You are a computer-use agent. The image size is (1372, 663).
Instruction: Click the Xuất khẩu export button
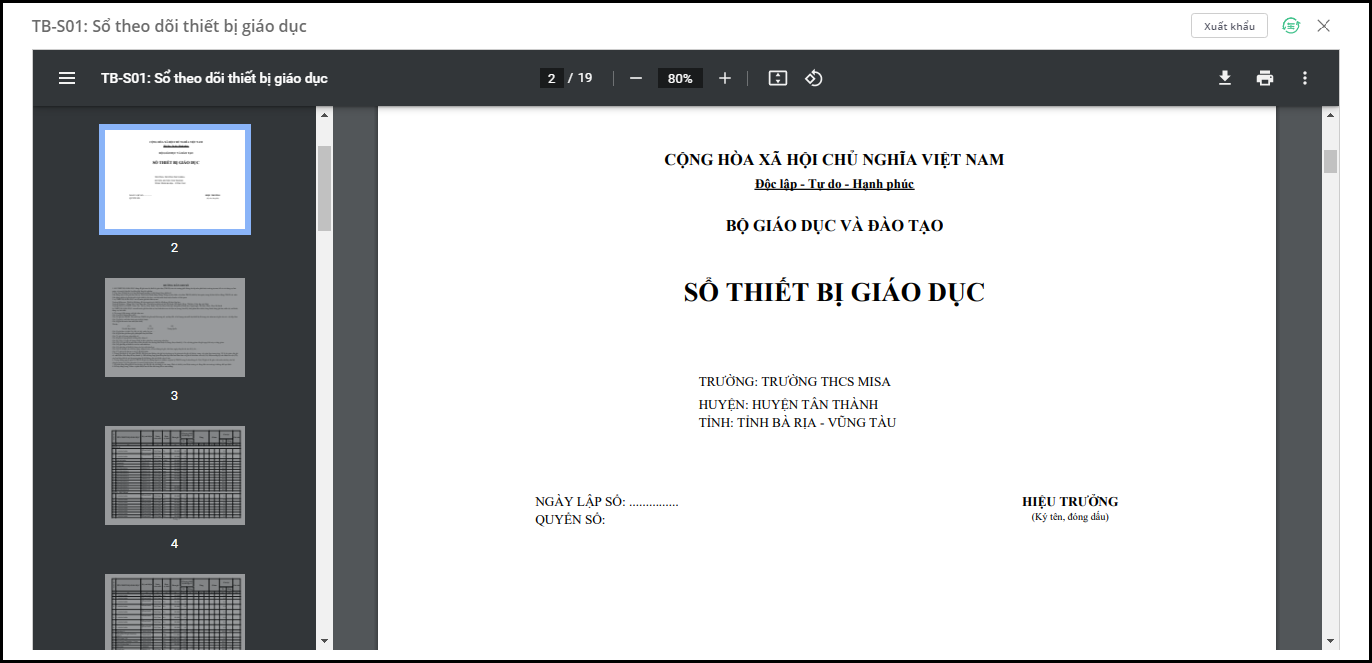1230,26
